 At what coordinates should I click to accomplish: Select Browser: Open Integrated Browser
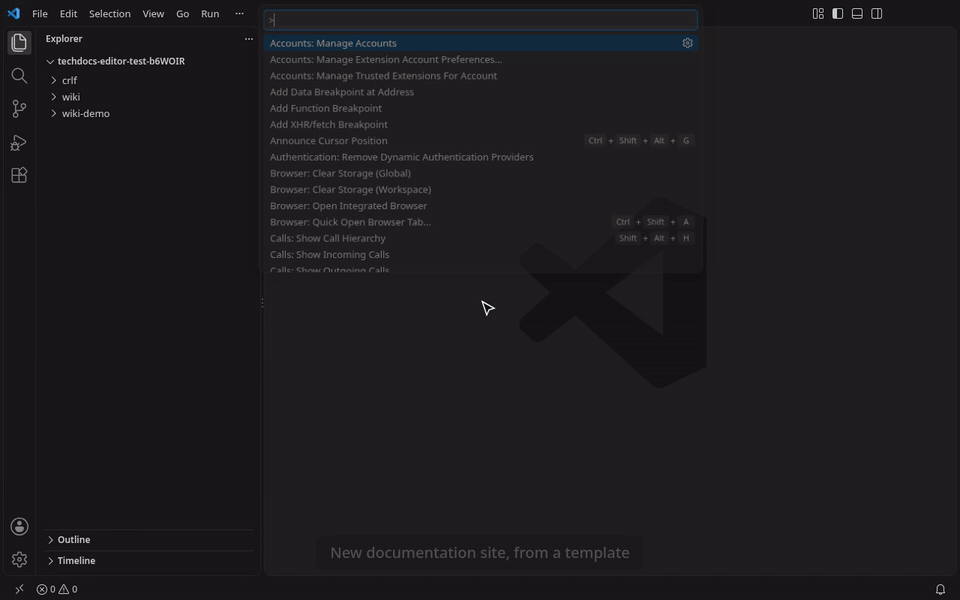(481, 206)
